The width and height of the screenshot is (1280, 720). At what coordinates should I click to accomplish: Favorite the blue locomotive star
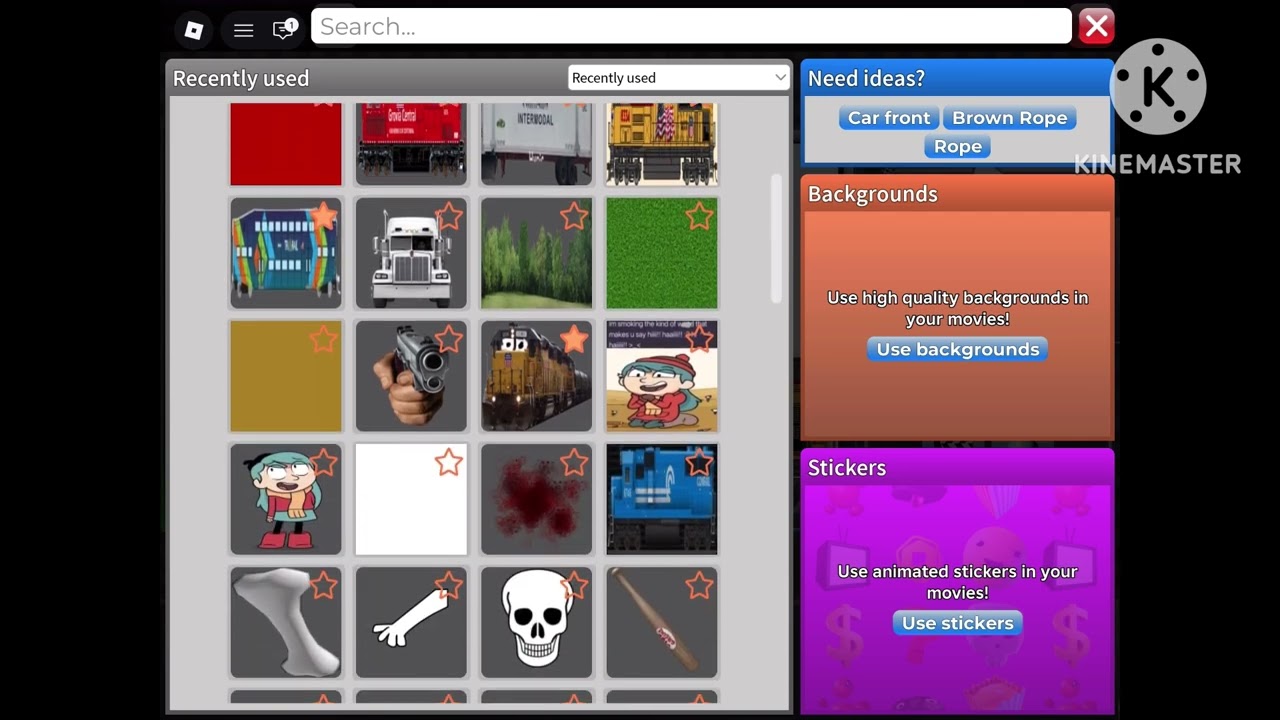[699, 462]
